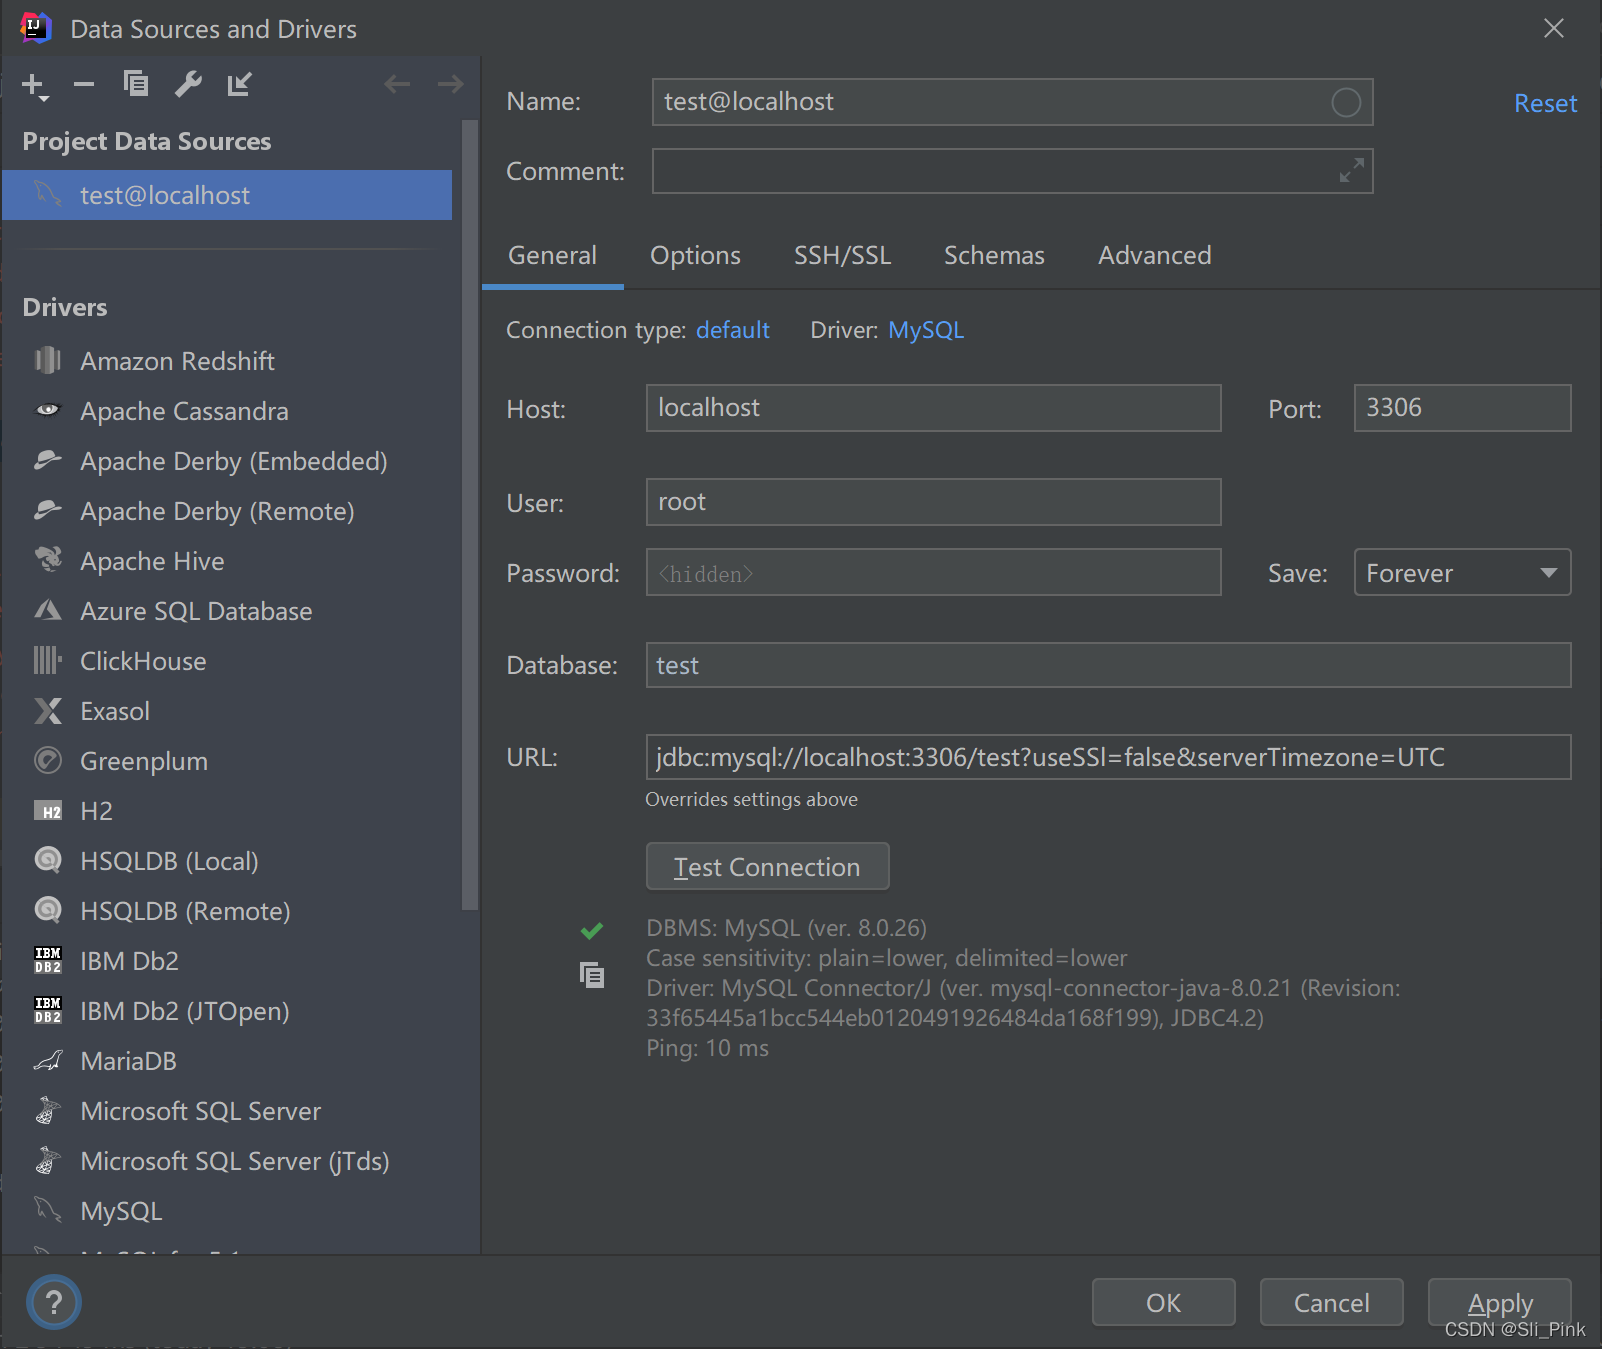This screenshot has height=1349, width=1602.
Task: Select the Microsoft SQL Server driver
Action: [x=227, y=1111]
